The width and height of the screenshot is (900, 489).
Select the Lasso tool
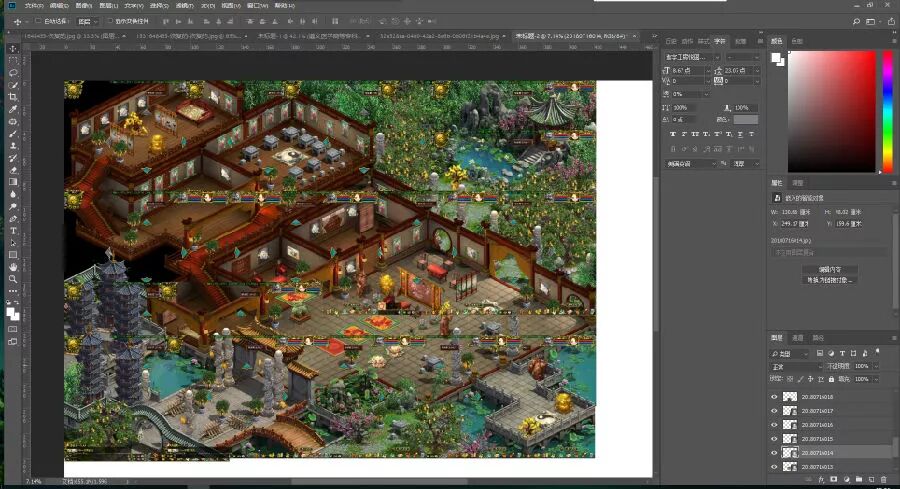(x=13, y=73)
